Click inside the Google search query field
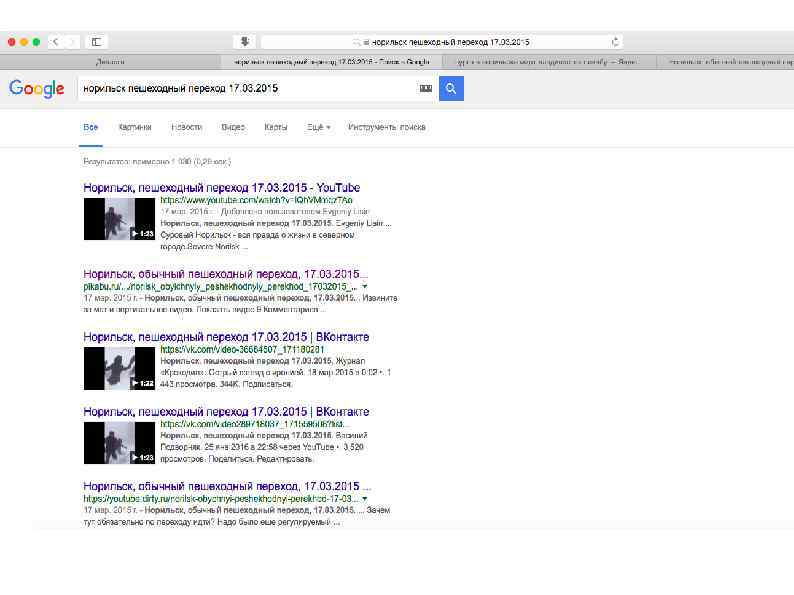The height and width of the screenshot is (595, 794). coord(248,89)
